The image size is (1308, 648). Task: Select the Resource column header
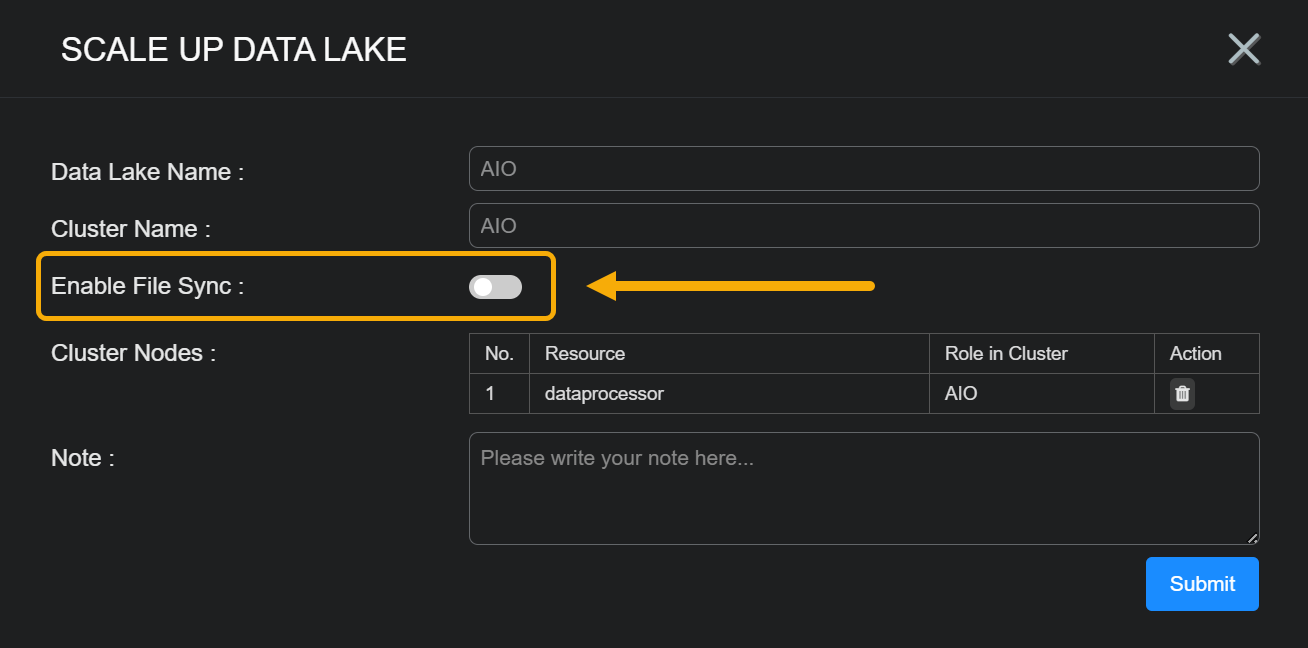click(585, 354)
